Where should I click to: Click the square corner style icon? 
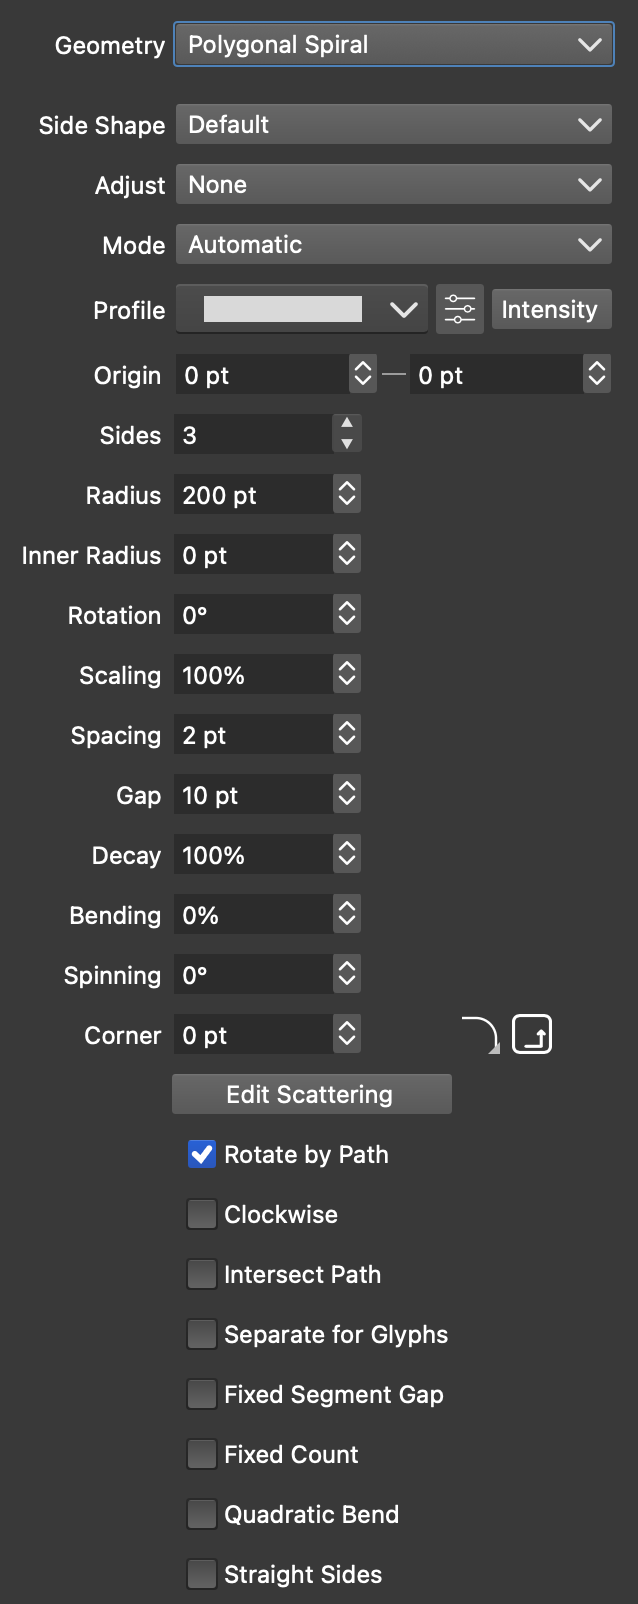click(532, 1034)
